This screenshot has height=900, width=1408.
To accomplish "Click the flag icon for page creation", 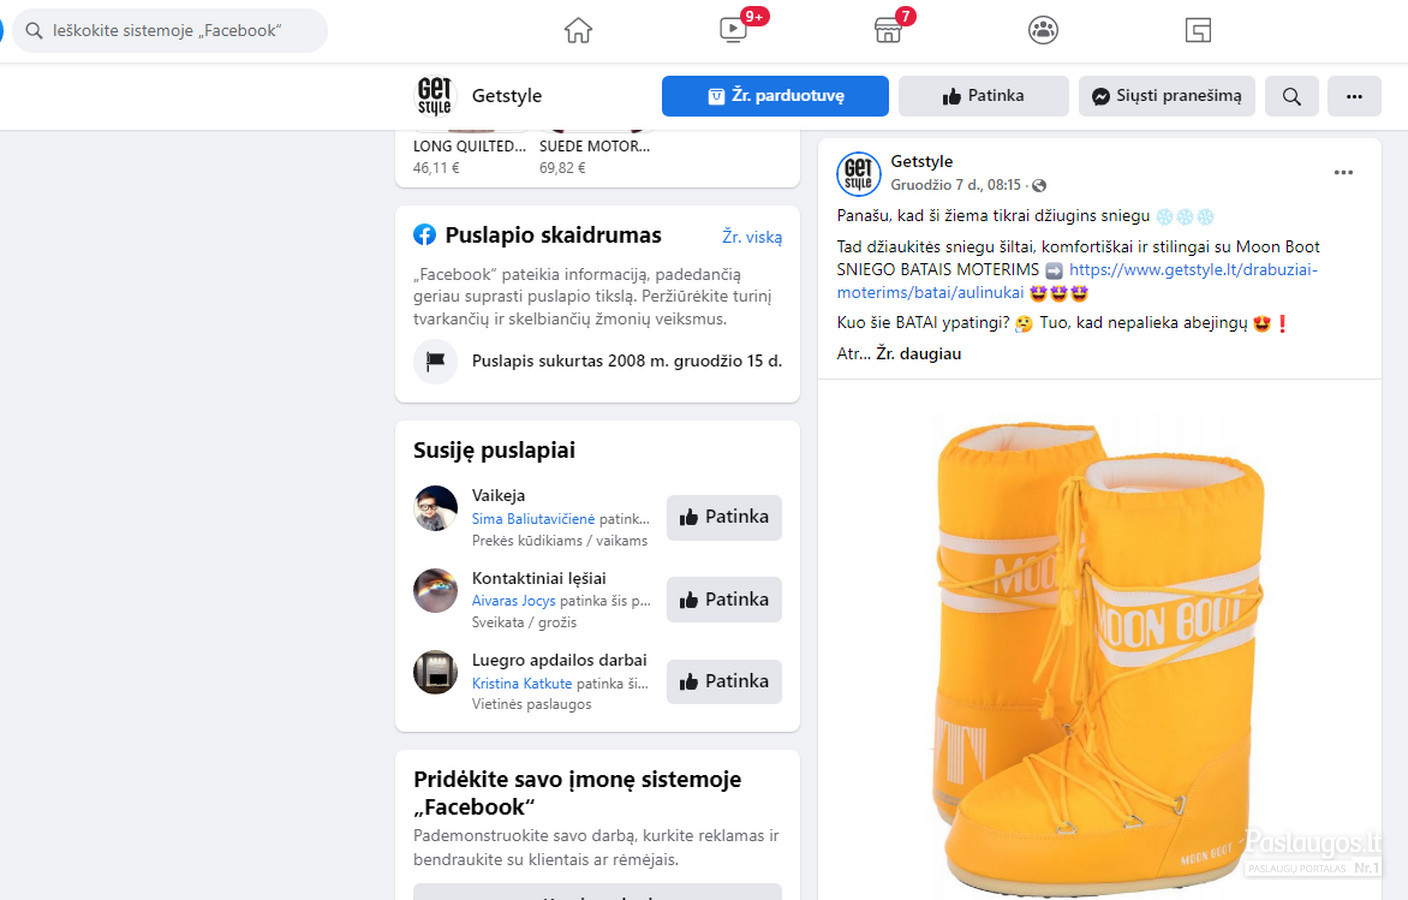I will (435, 361).
